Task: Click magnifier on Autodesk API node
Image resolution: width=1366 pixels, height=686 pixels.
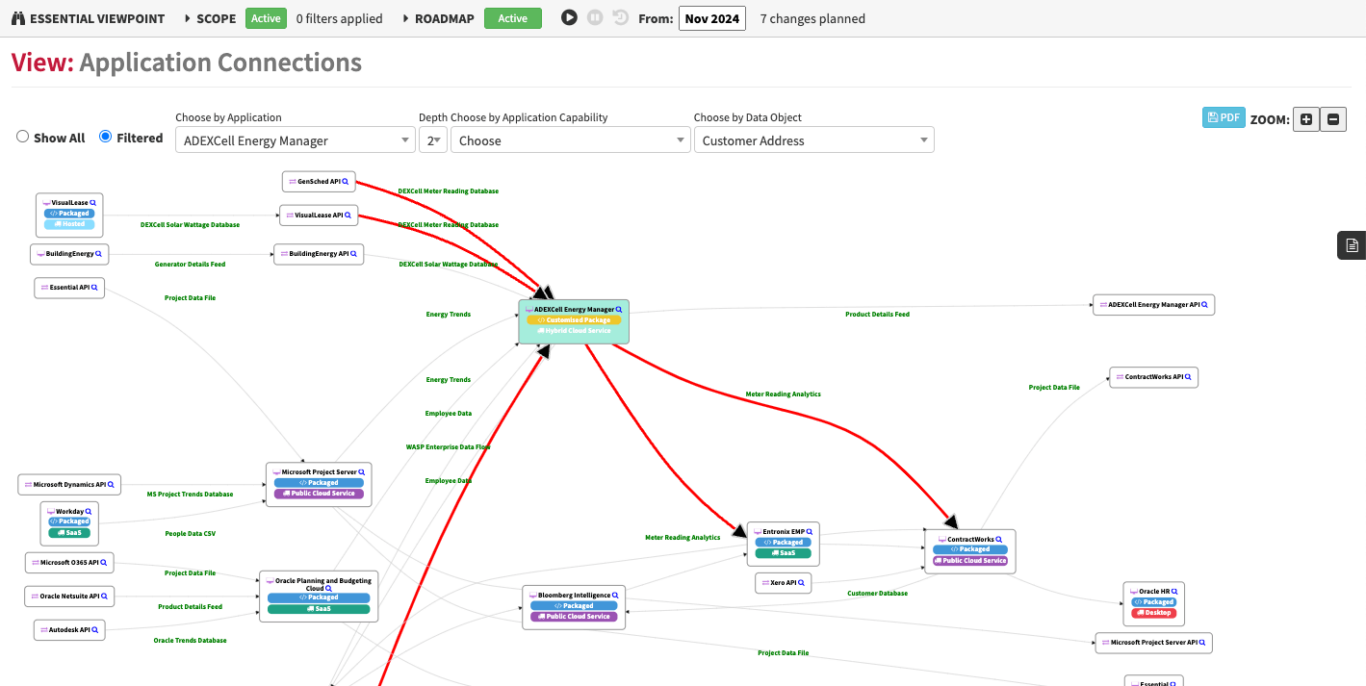Action: pos(95,630)
